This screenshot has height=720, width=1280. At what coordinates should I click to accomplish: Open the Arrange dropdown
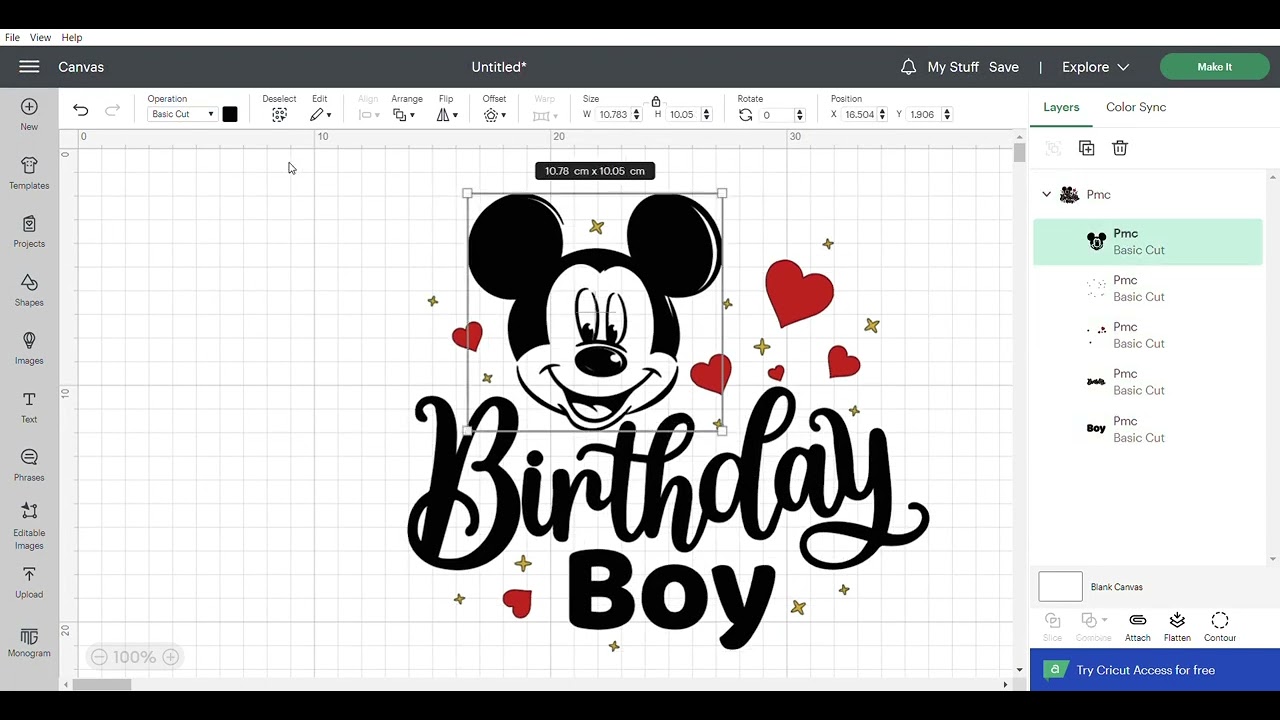[x=404, y=115]
